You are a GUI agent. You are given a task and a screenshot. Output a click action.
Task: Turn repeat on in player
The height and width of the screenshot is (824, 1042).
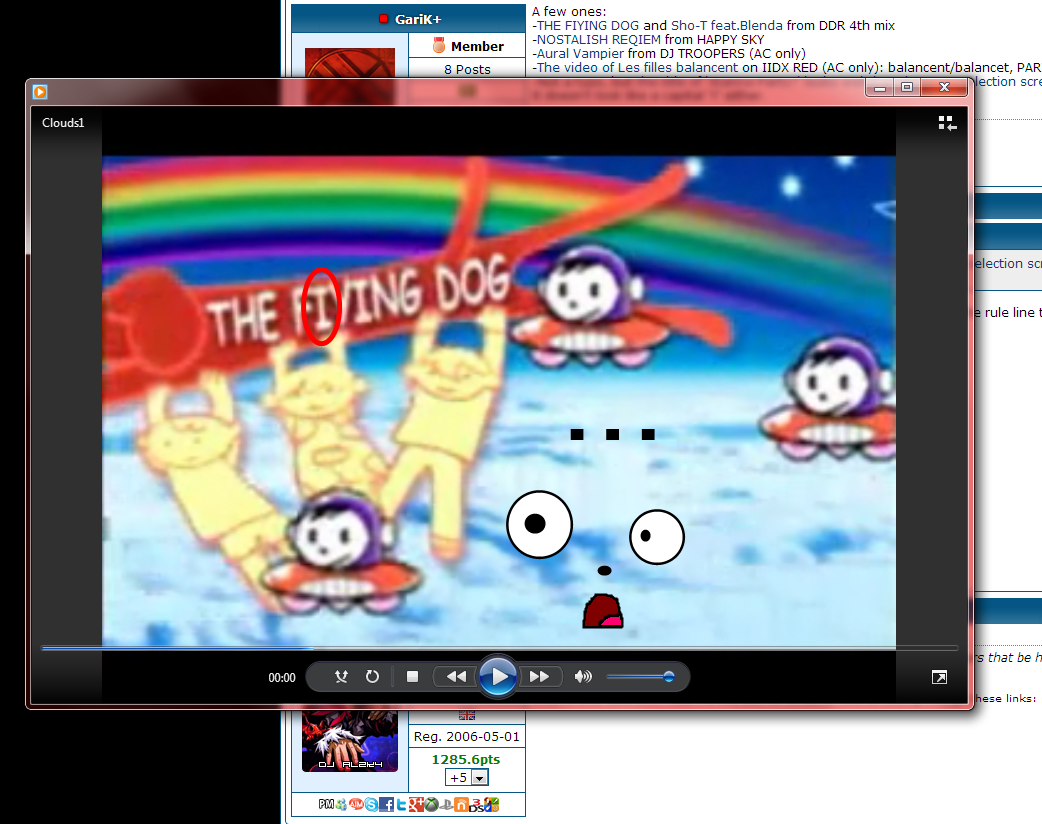point(372,676)
